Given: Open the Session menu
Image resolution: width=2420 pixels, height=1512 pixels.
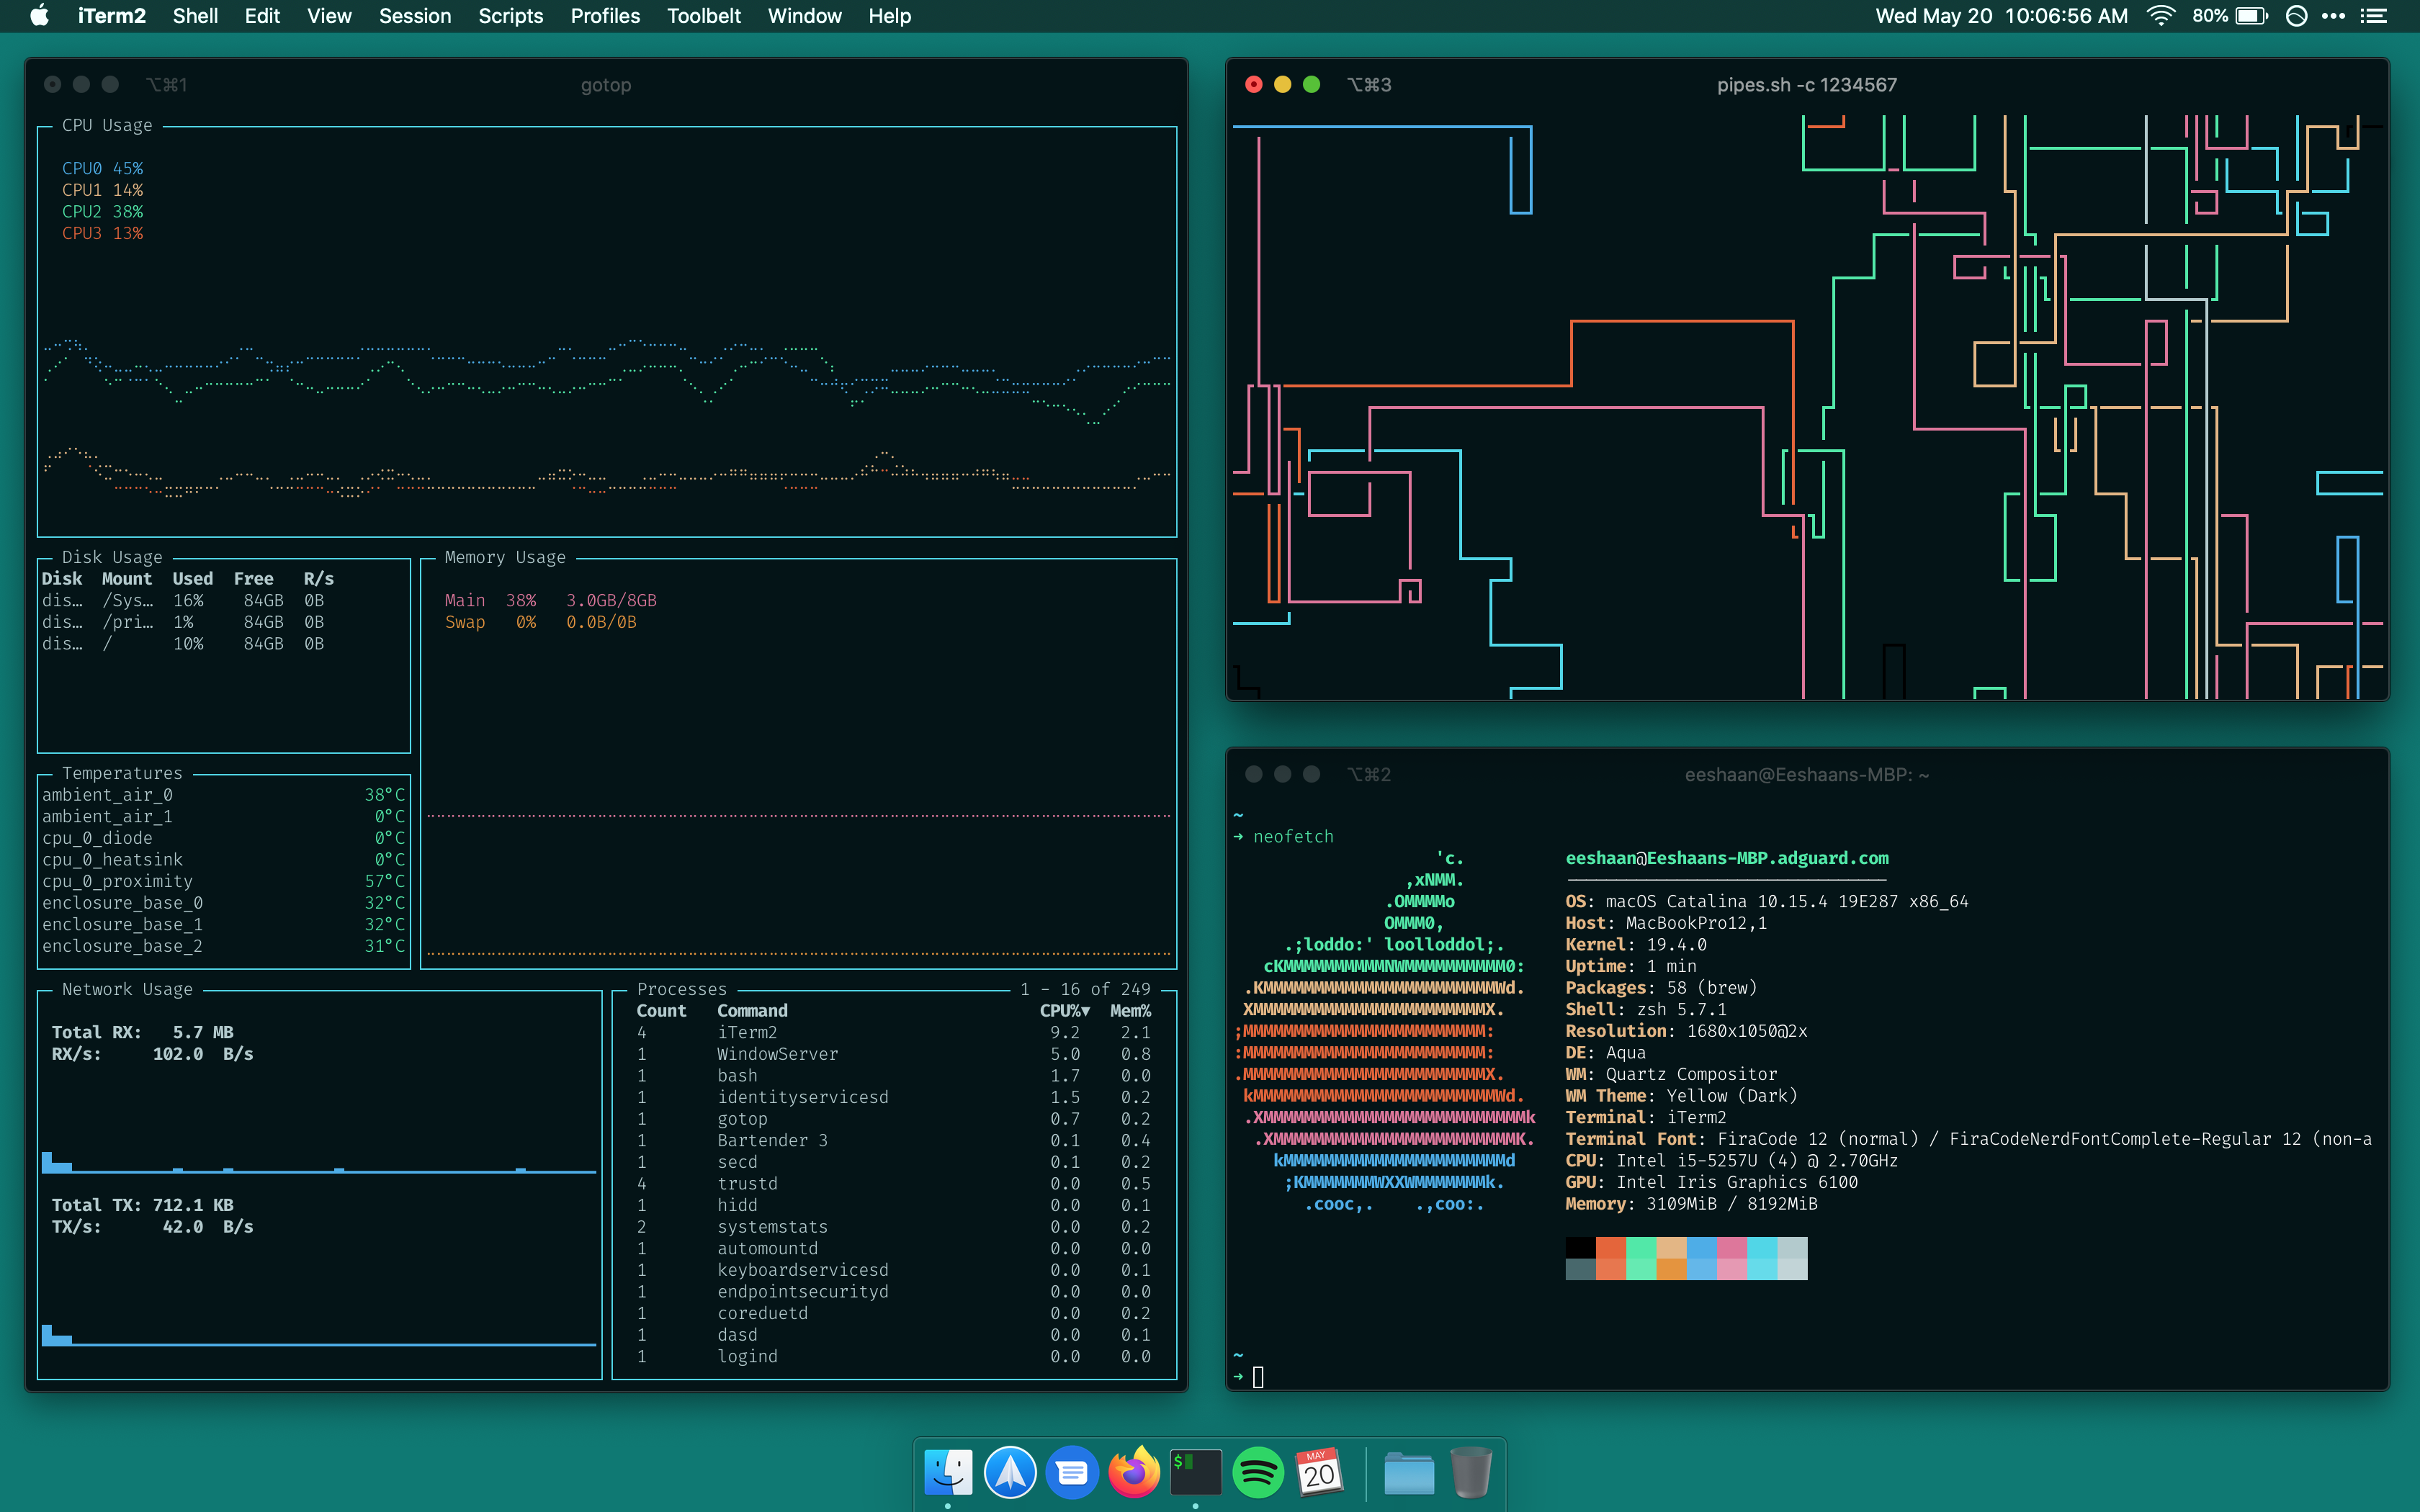Looking at the screenshot, I should pos(415,16).
